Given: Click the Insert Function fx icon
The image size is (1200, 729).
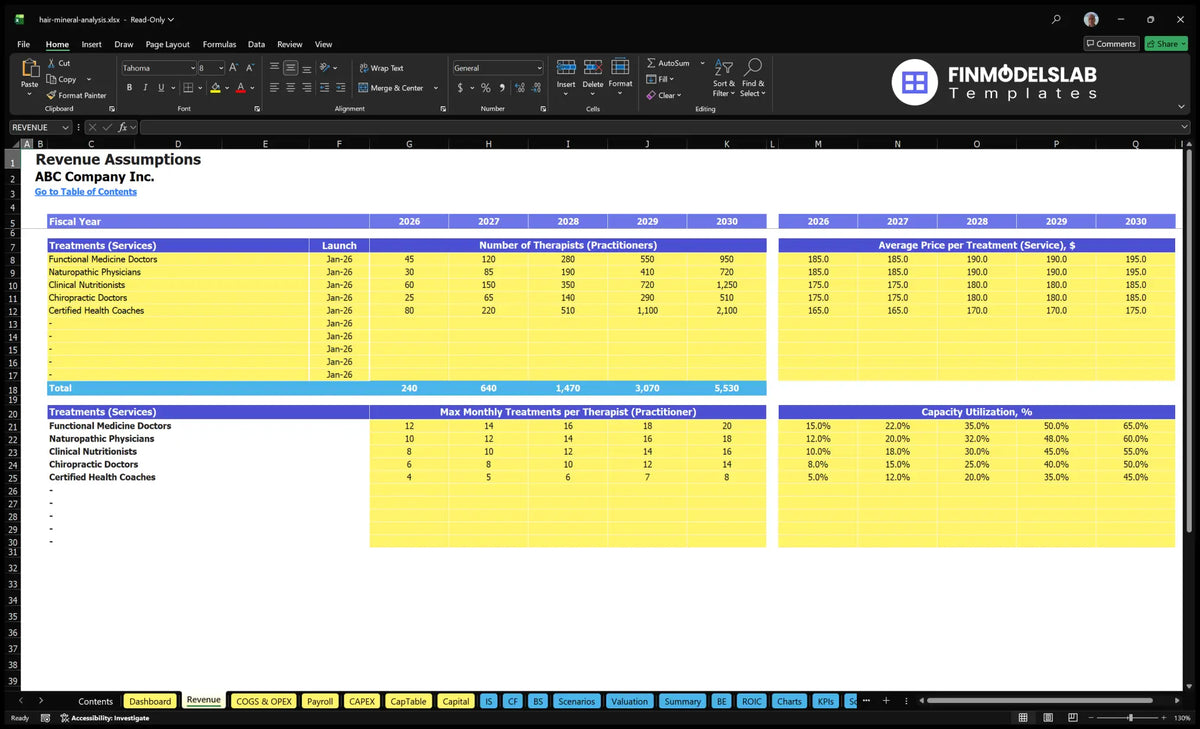Looking at the screenshot, I should pyautogui.click(x=123, y=127).
